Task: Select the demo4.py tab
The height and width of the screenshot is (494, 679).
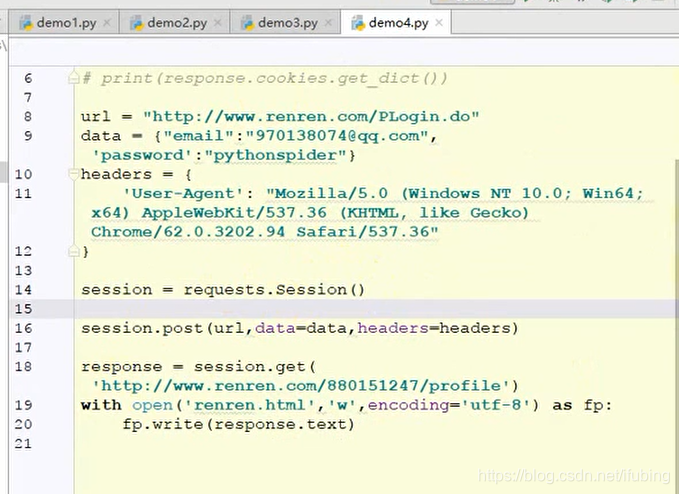Action: (x=396, y=23)
